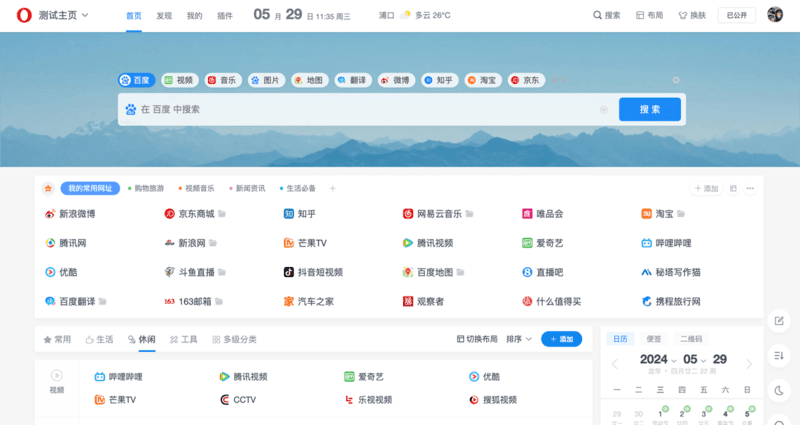Screen dimensions: 800x425
Task: Expand the 测试主页 dropdown
Action: point(85,15)
